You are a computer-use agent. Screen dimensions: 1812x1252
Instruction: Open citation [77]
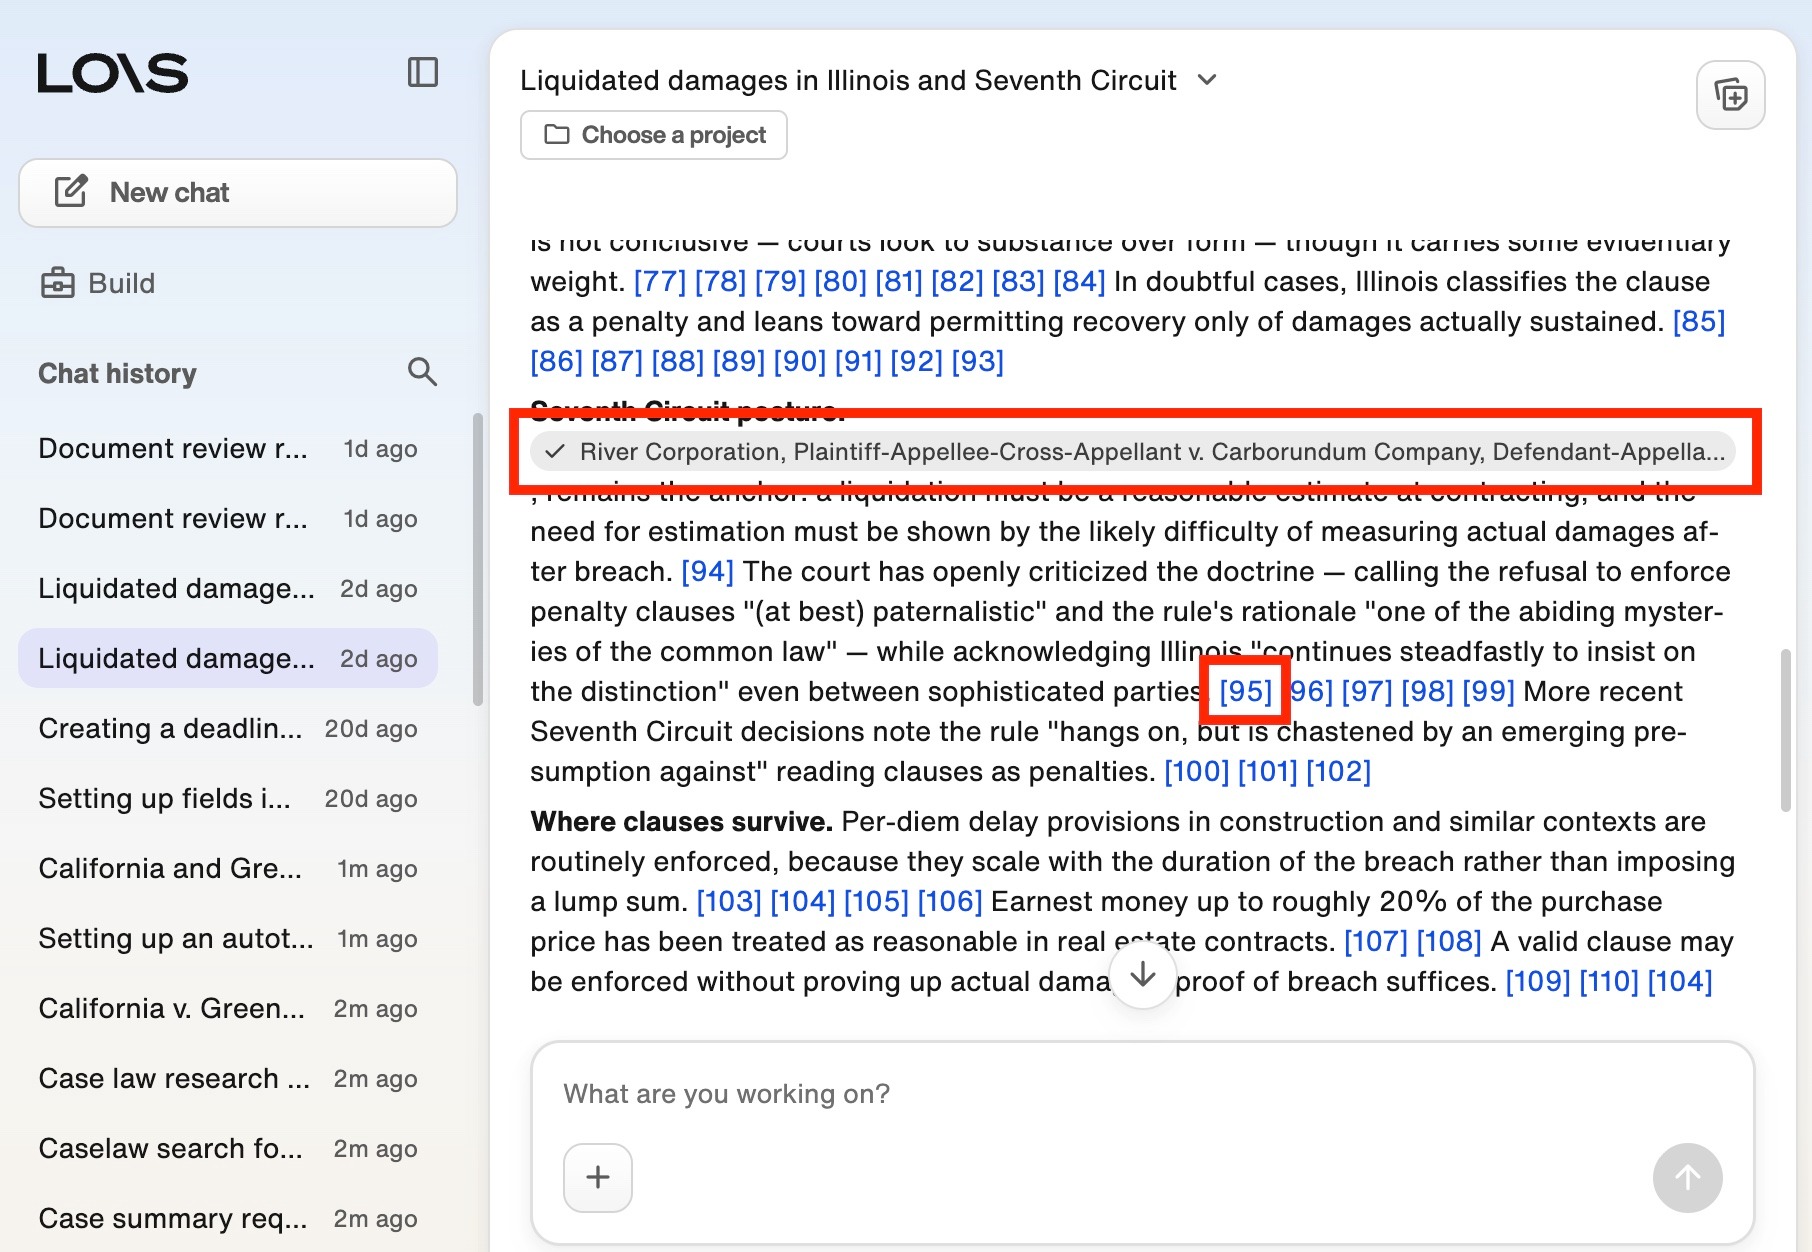(660, 282)
